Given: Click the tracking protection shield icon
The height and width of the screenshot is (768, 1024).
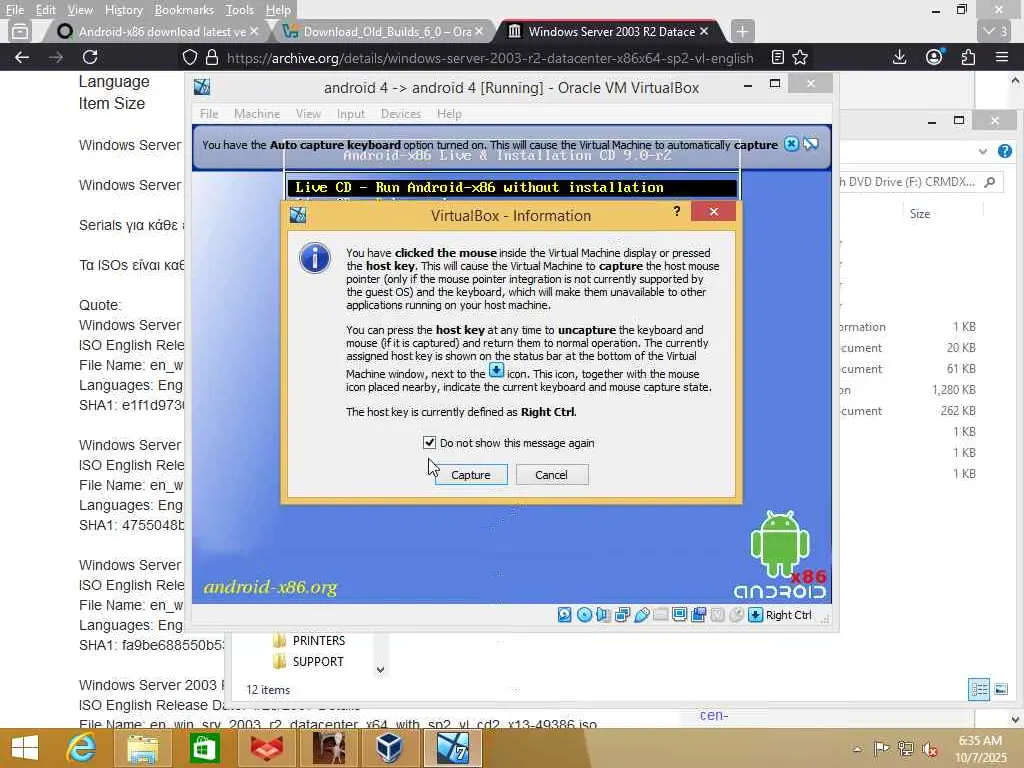Looking at the screenshot, I should (x=189, y=57).
